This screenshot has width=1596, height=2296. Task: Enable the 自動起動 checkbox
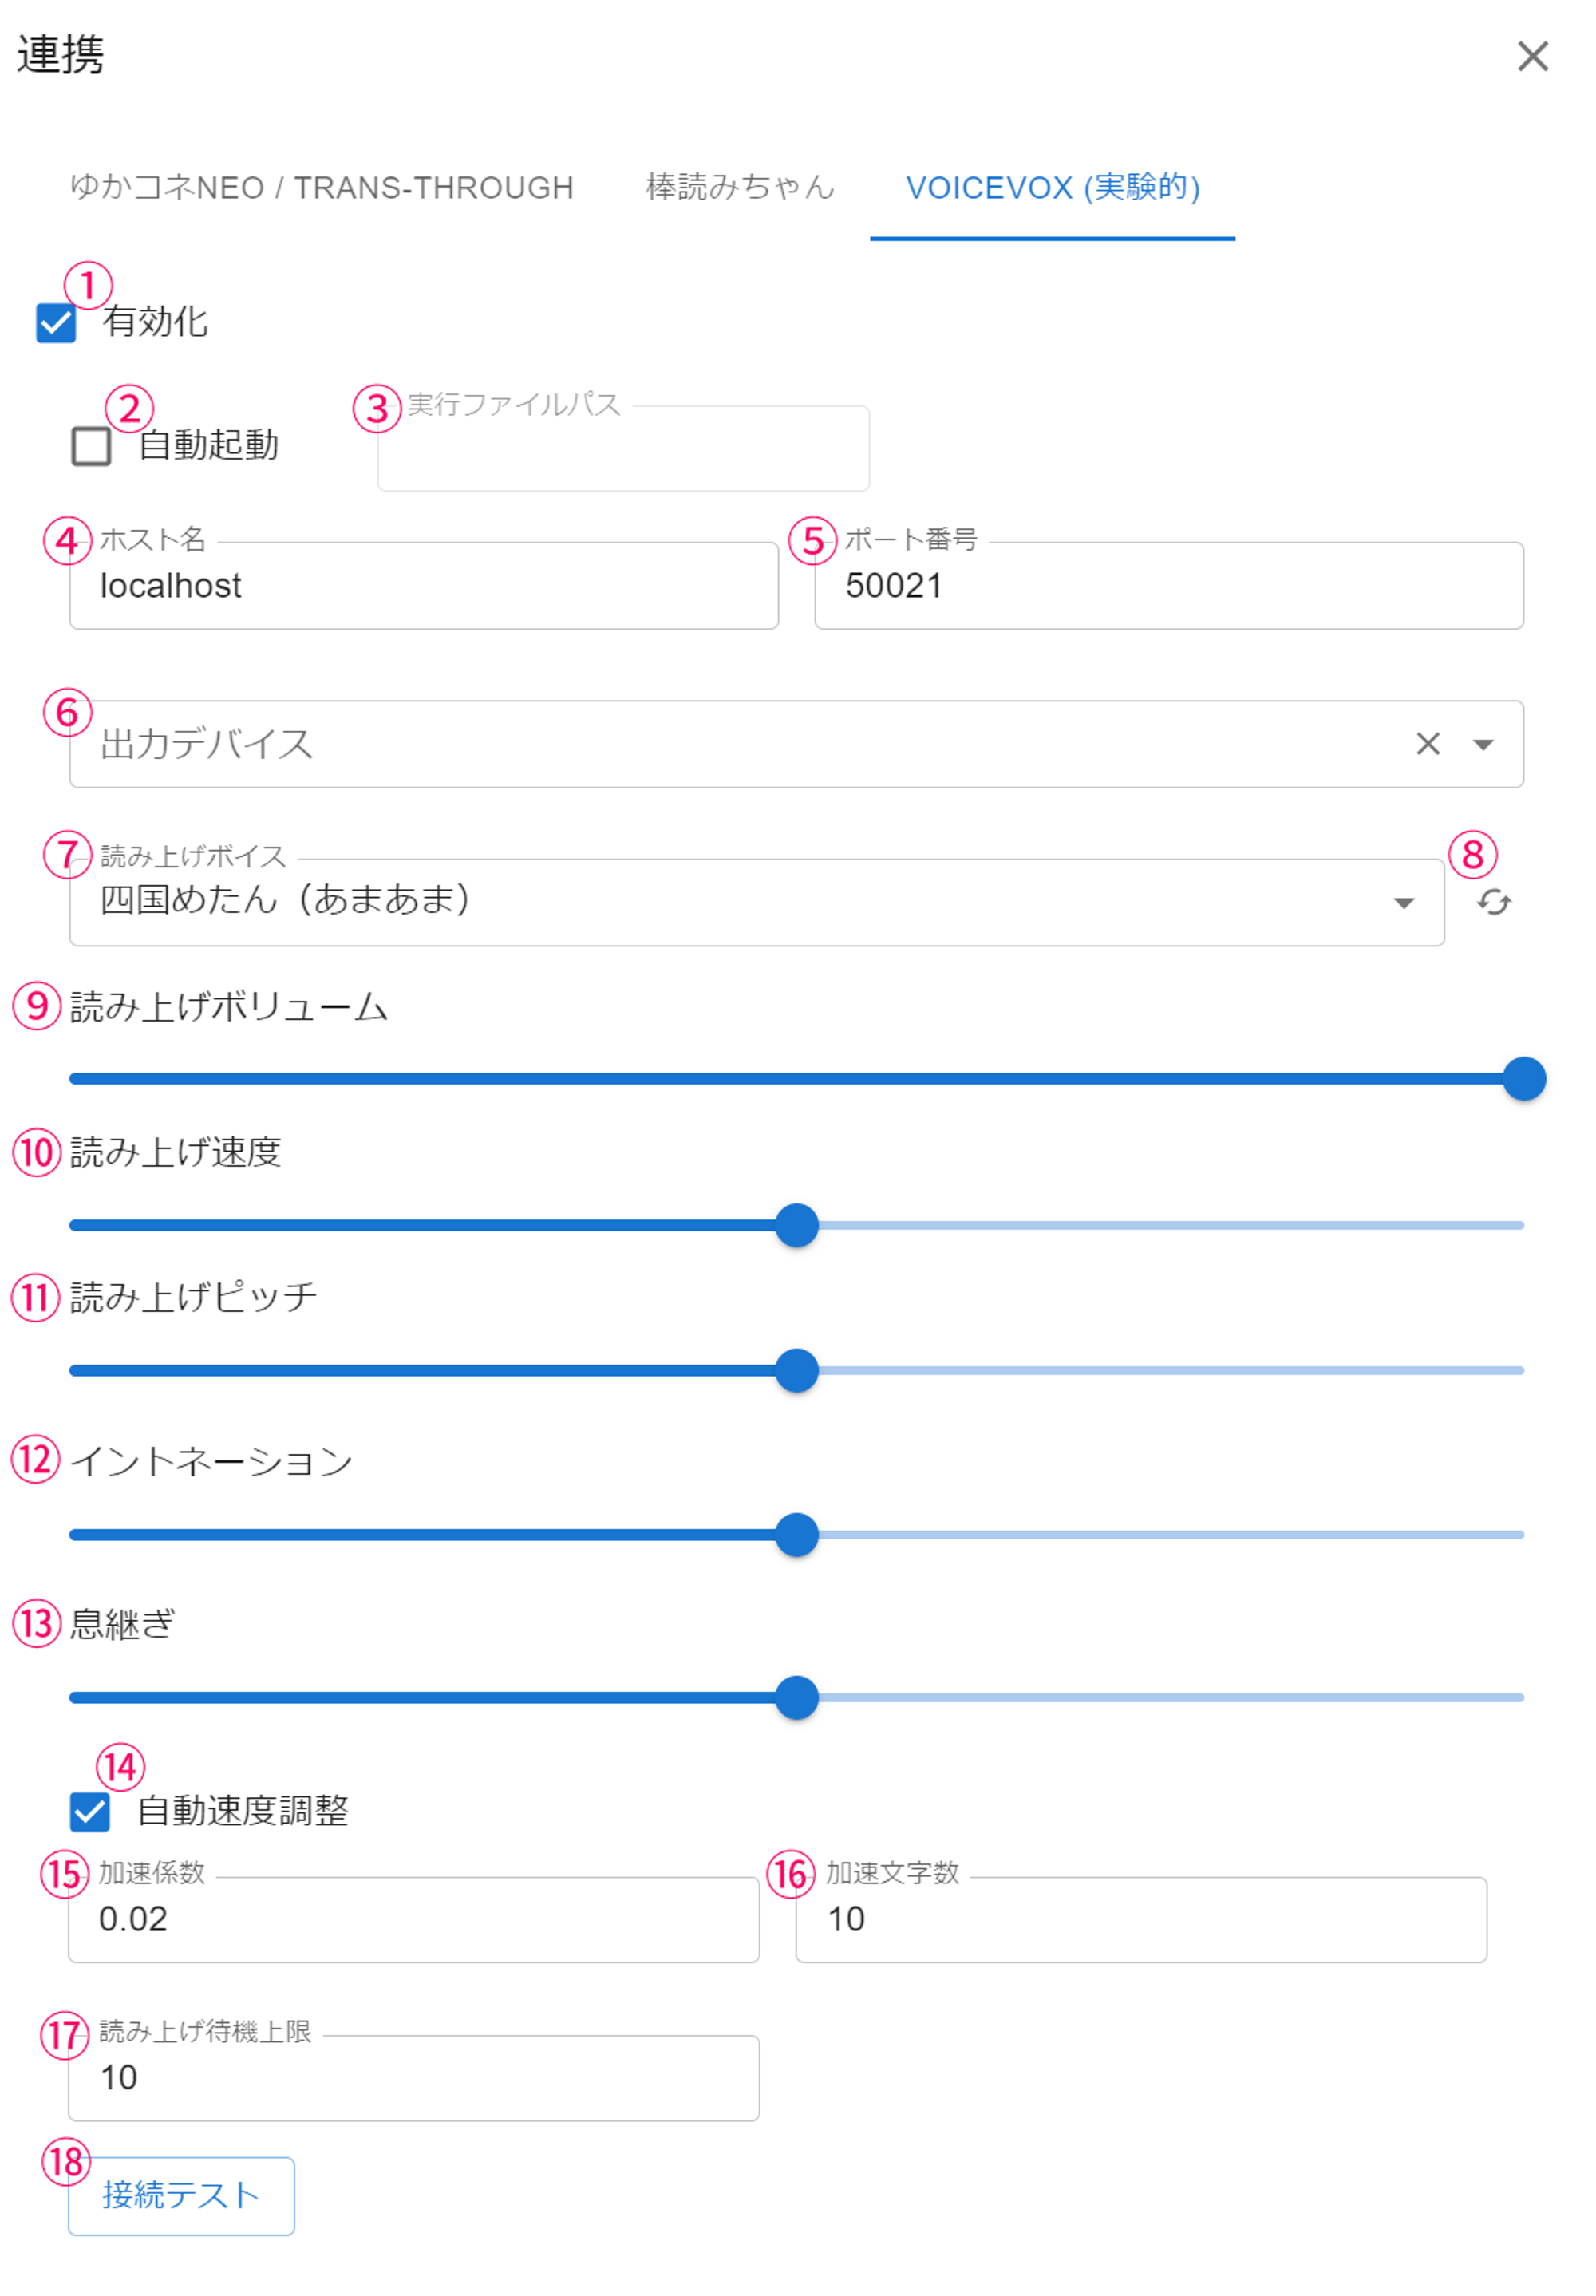(x=91, y=446)
